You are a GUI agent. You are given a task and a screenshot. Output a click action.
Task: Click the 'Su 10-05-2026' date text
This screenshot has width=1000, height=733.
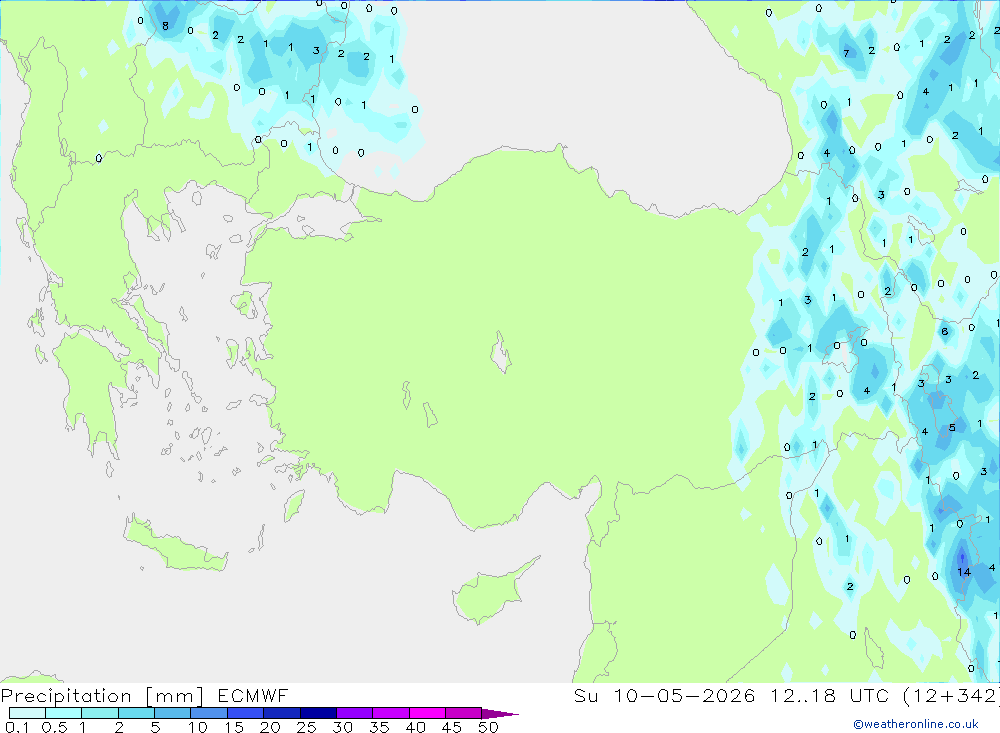click(x=665, y=696)
